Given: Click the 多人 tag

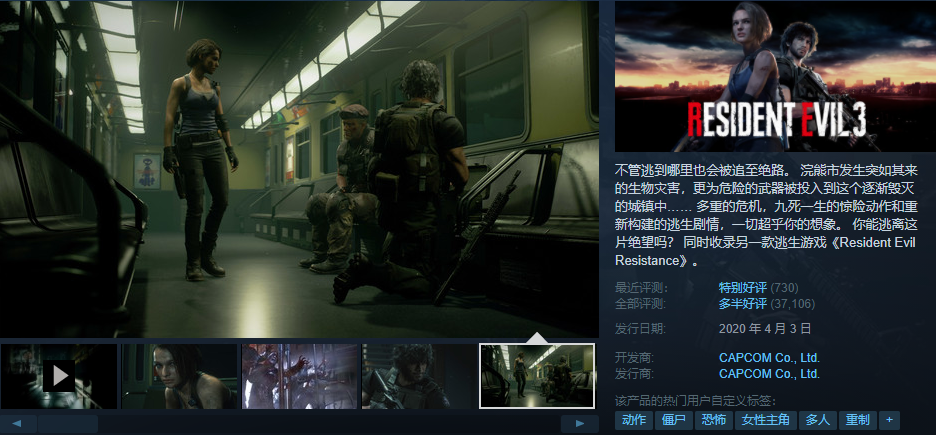Looking at the screenshot, I should coord(817,420).
